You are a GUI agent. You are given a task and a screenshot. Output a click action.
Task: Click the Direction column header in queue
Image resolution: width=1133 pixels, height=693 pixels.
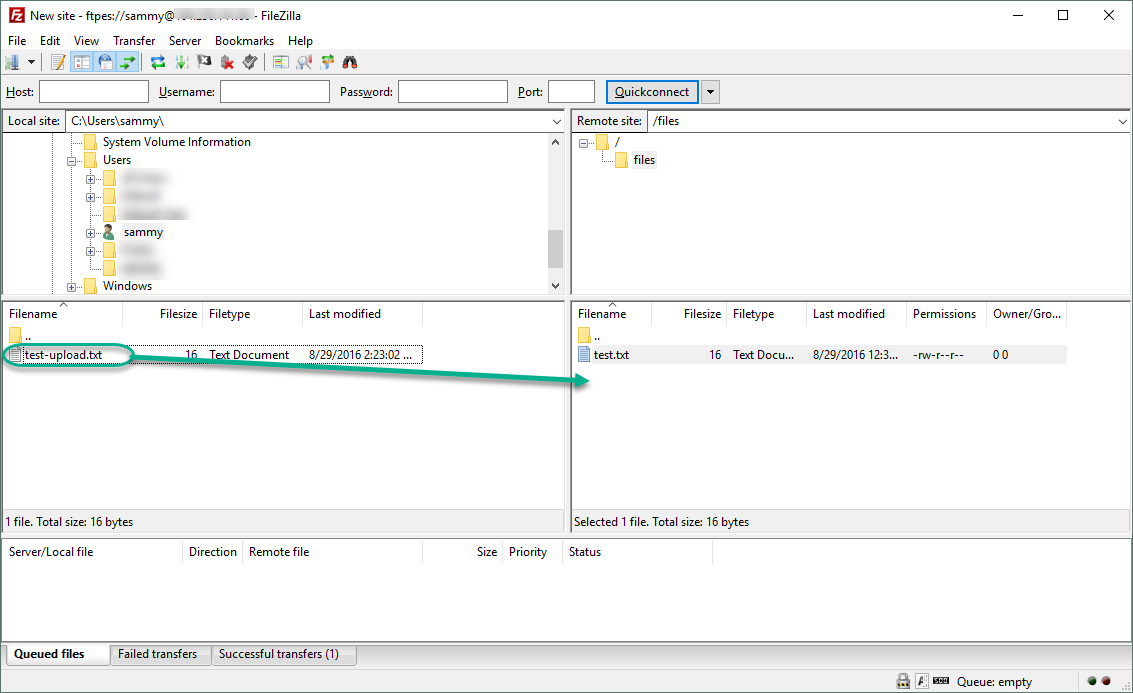coord(212,552)
